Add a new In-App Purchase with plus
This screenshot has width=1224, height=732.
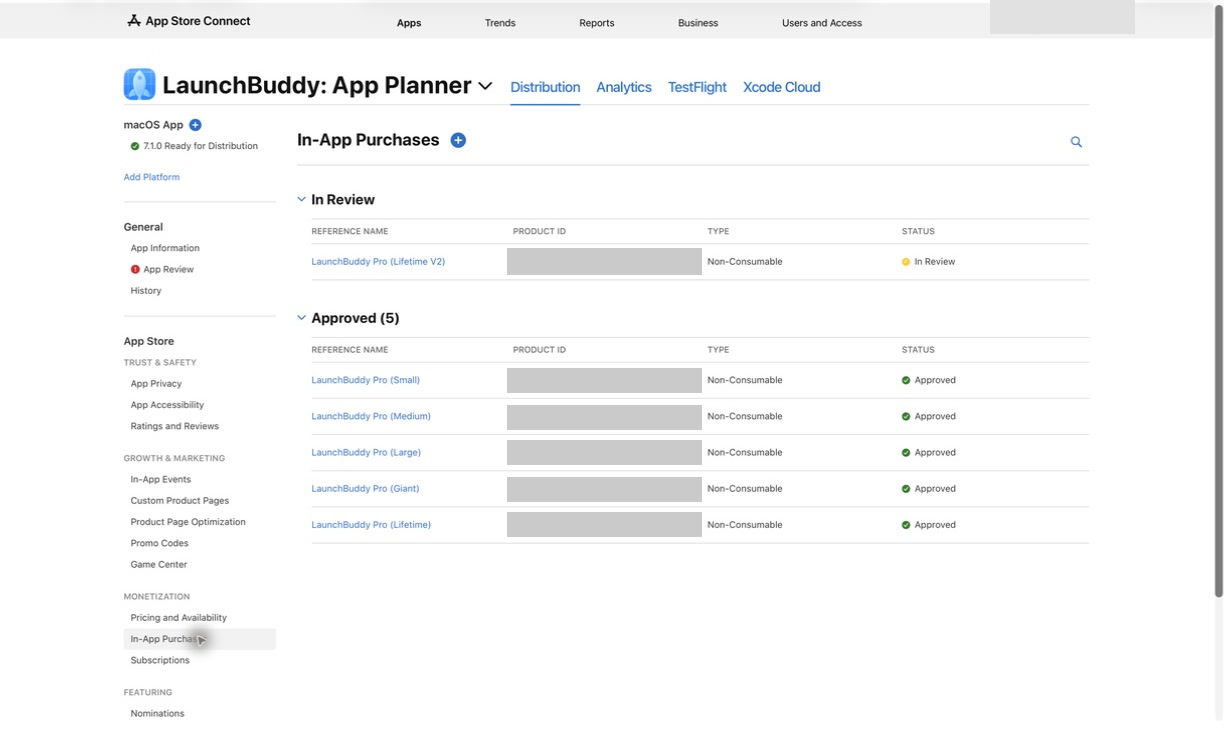click(x=458, y=140)
